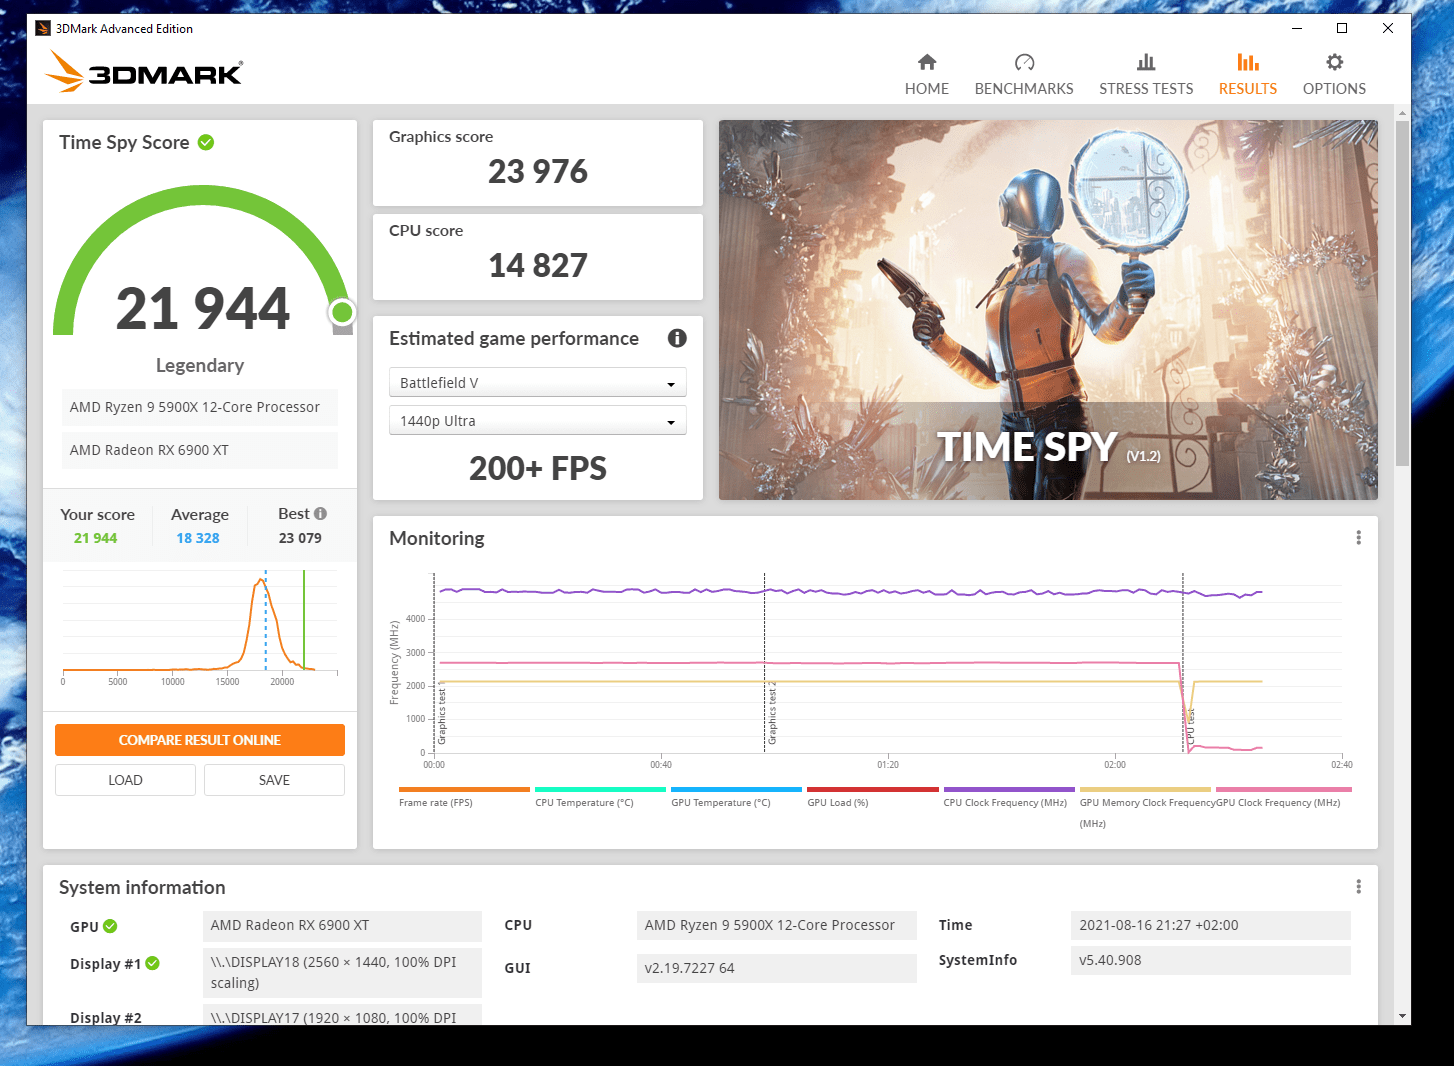Screen dimensions: 1454x1066
Task: Click the info icon beside Estimated game performance
Action: (677, 338)
